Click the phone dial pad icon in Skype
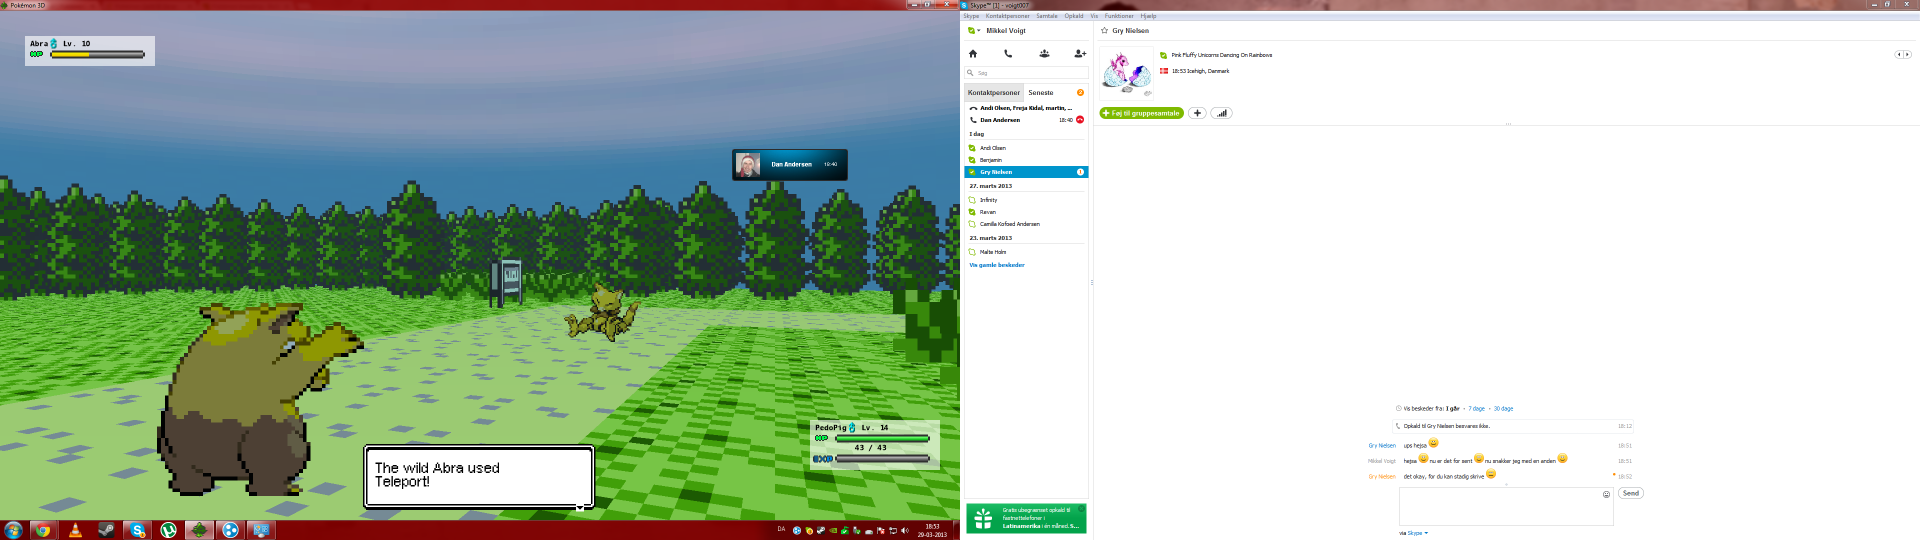 [x=1008, y=54]
